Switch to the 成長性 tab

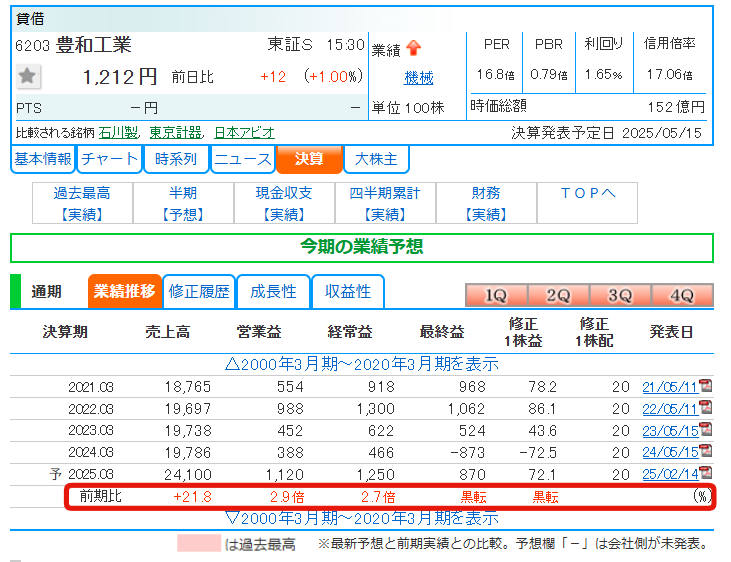click(x=273, y=292)
